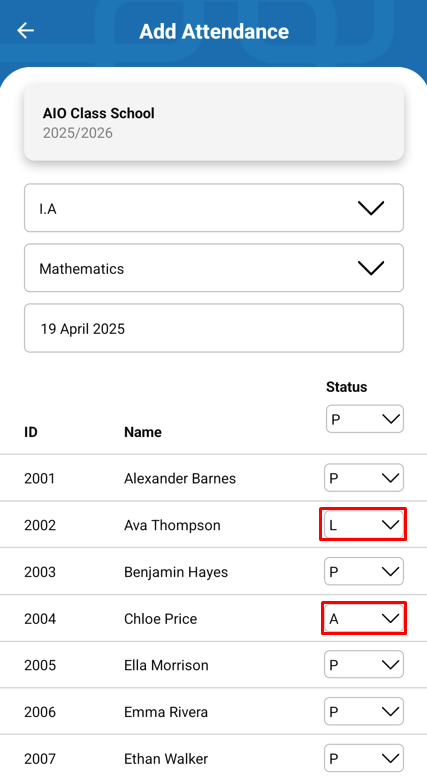This screenshot has width=427, height=777.
Task: Click the chevron icon in the Mathematics field
Action: (x=371, y=268)
